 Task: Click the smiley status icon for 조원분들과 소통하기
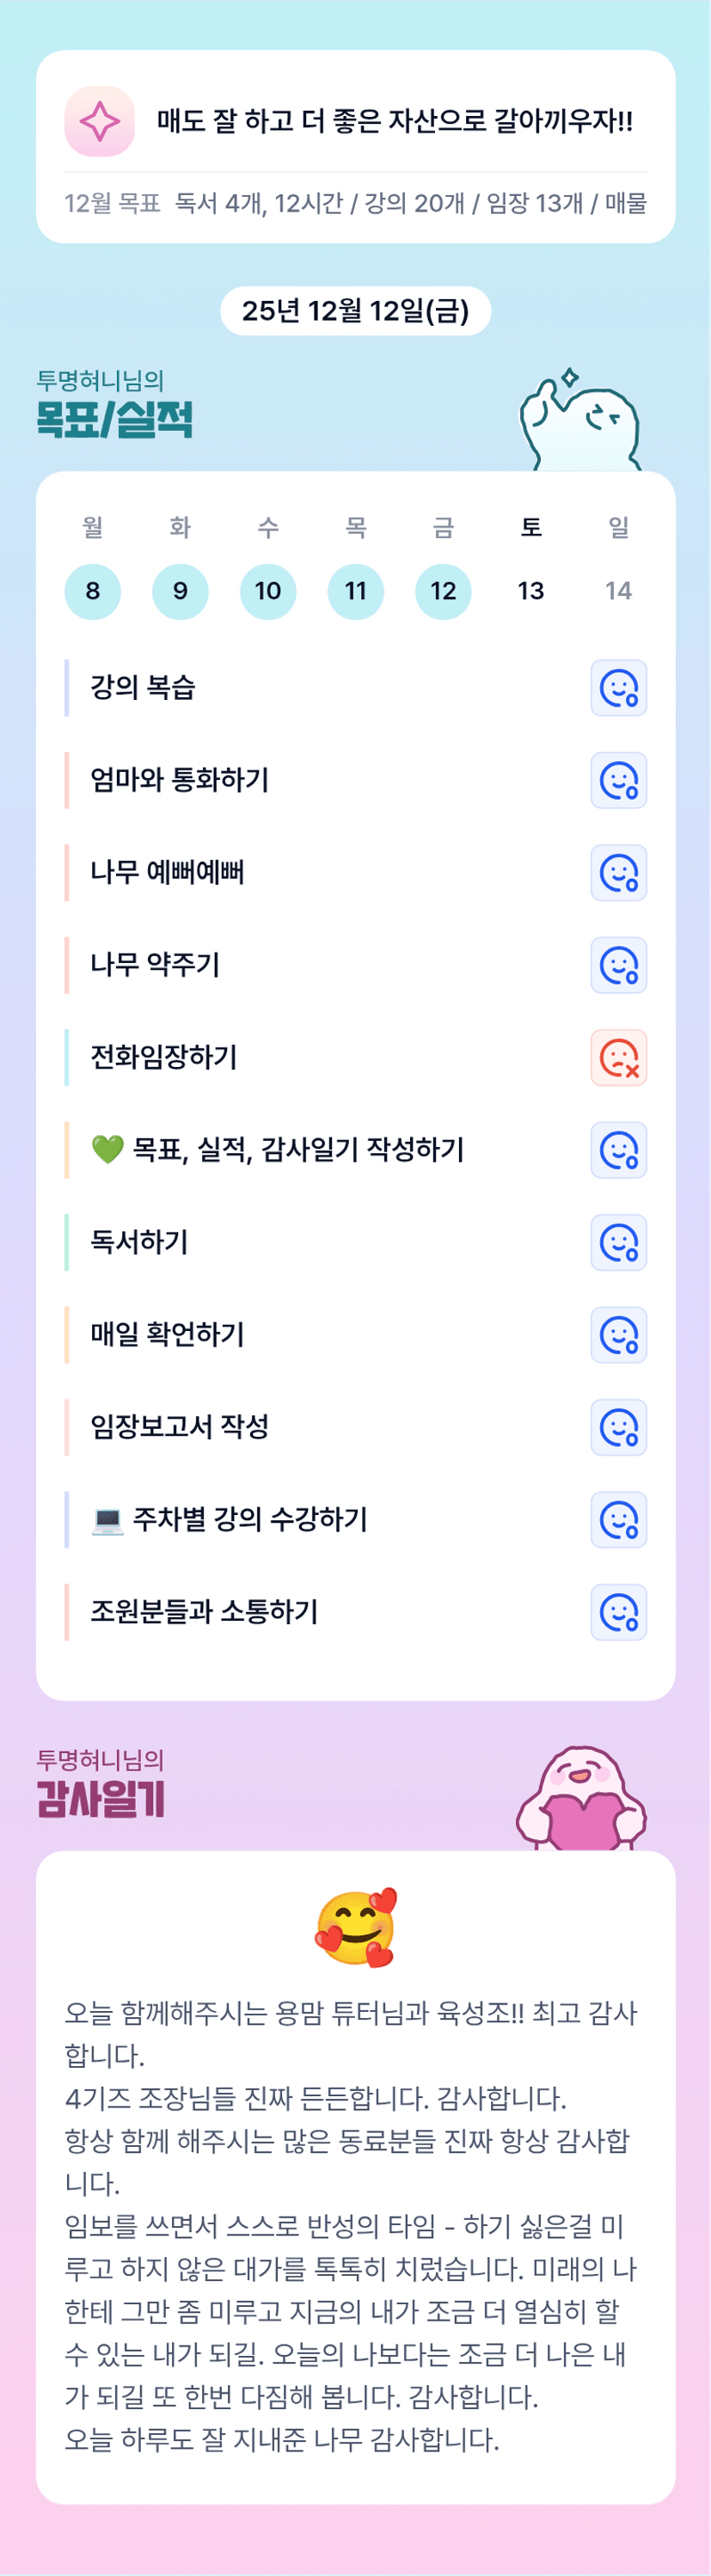(618, 1612)
